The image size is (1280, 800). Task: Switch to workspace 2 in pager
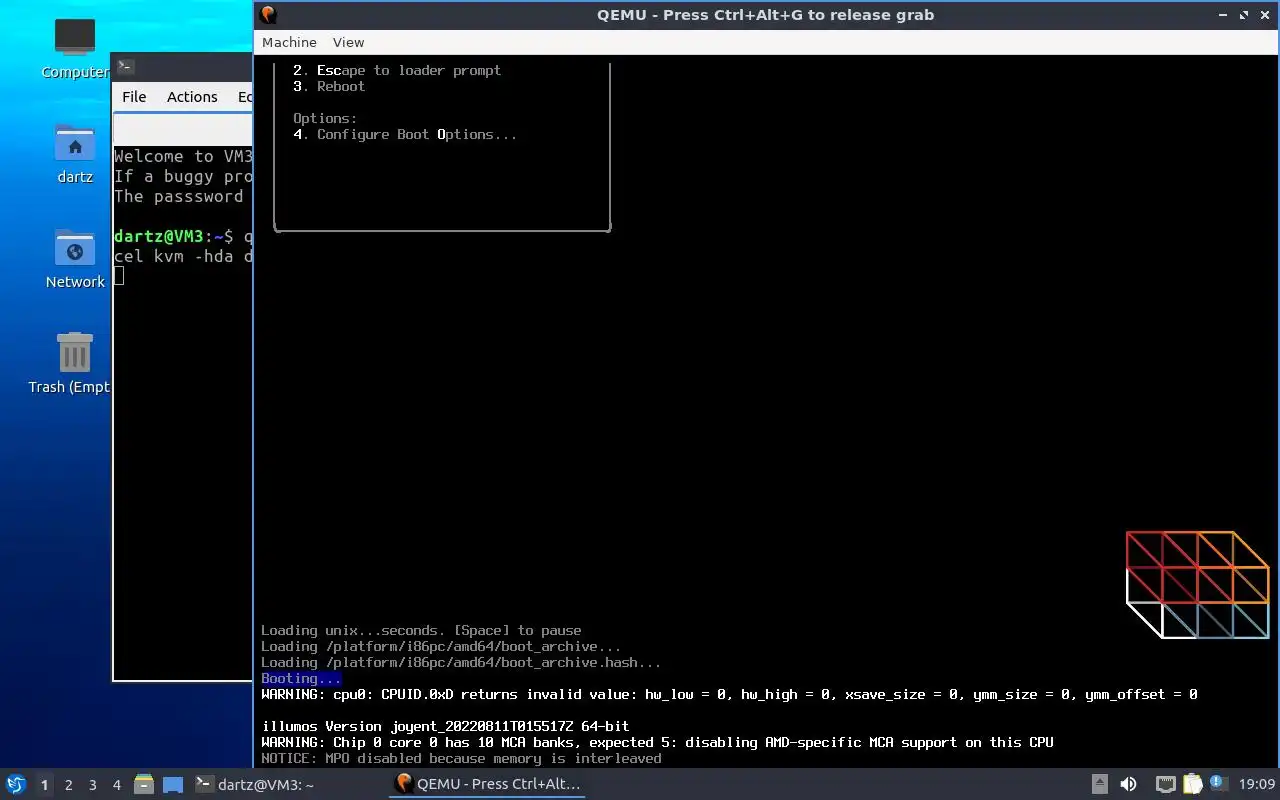(x=68, y=785)
